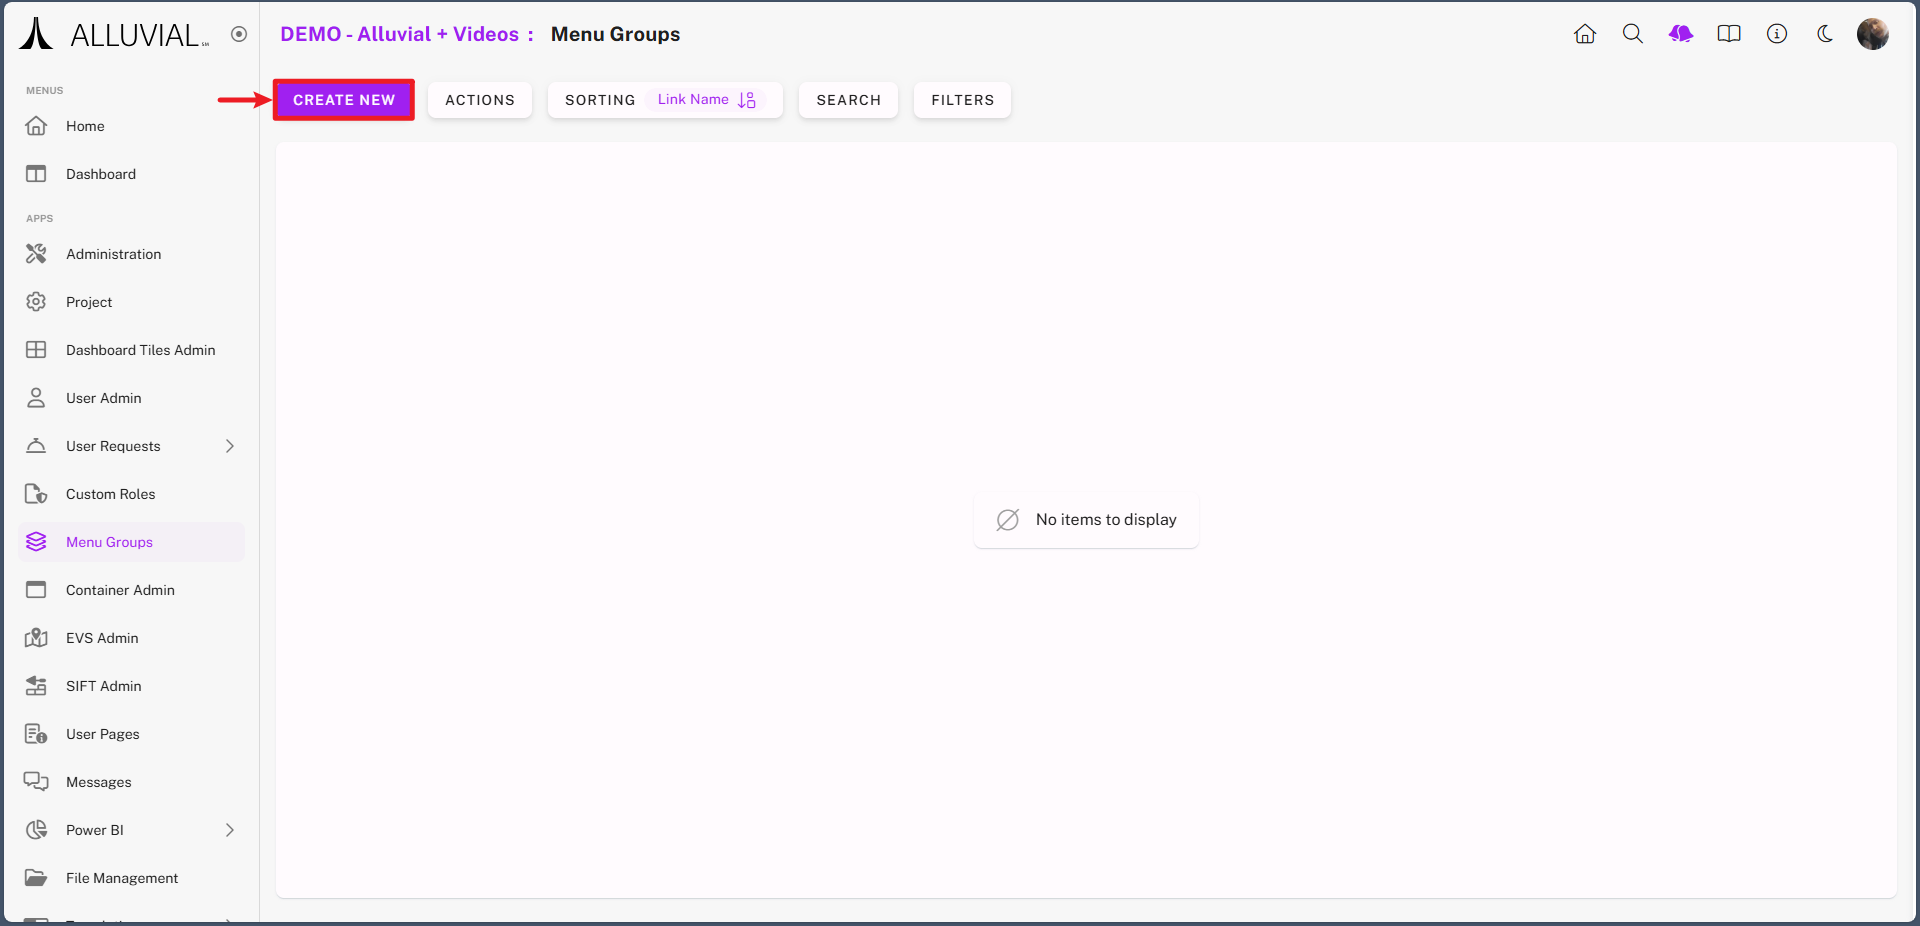Screen dimensions: 1920x926
Task: Open SIFT Admin menu item
Action: point(131,686)
